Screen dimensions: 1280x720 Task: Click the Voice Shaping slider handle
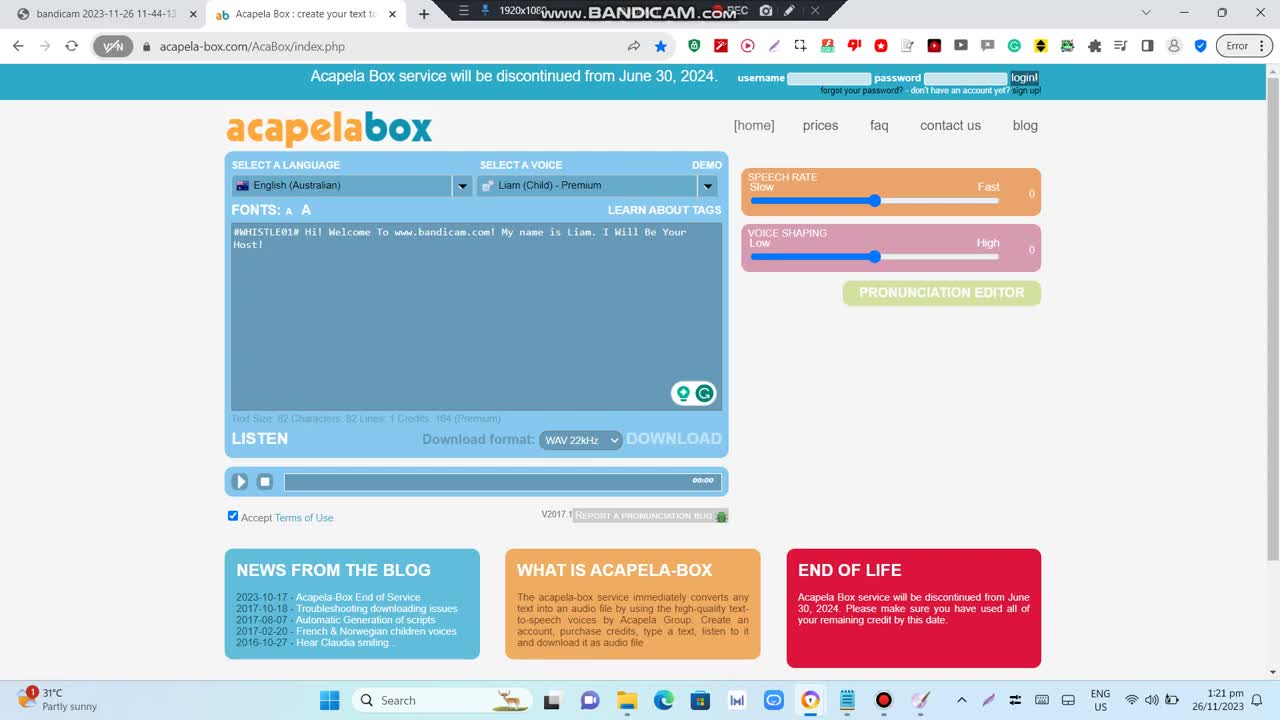point(875,257)
